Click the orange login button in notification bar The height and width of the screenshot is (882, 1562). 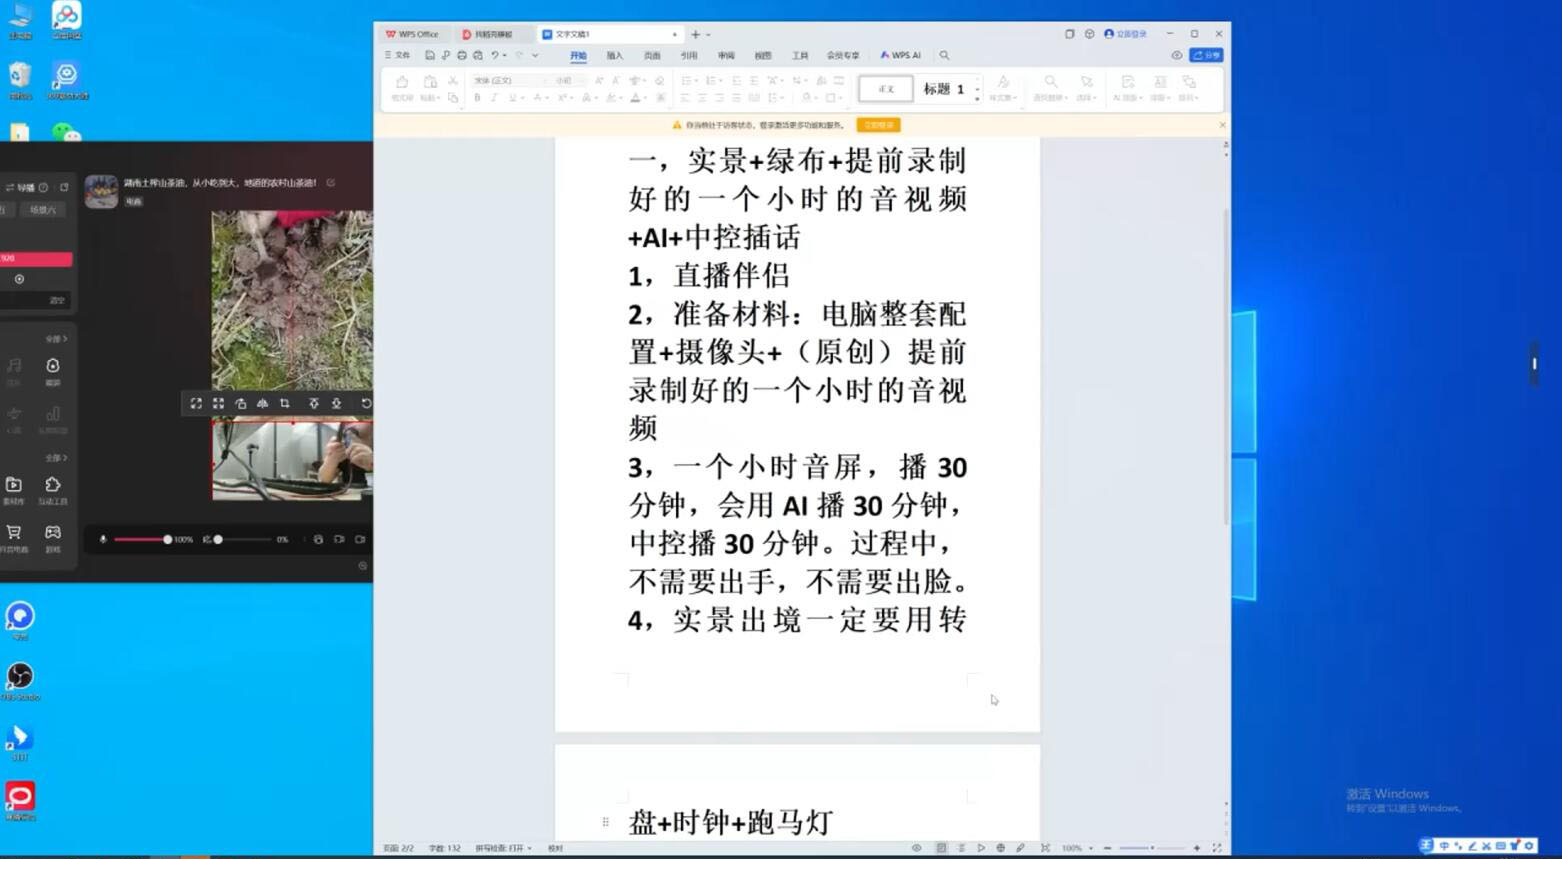tap(879, 125)
